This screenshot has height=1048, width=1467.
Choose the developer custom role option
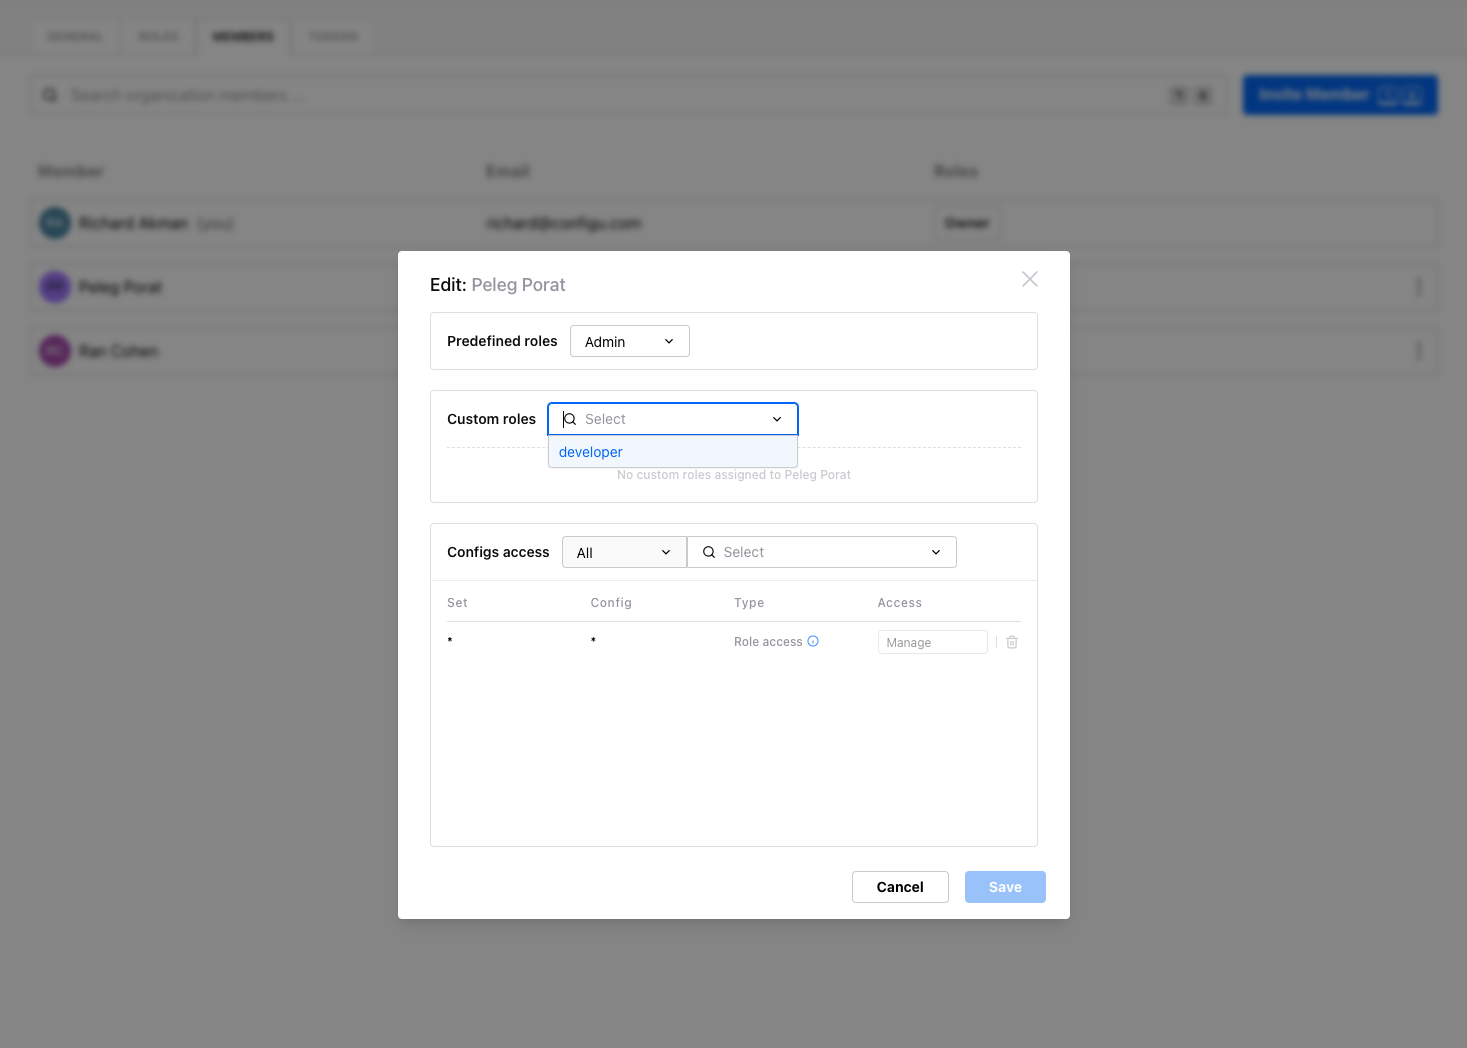673,452
